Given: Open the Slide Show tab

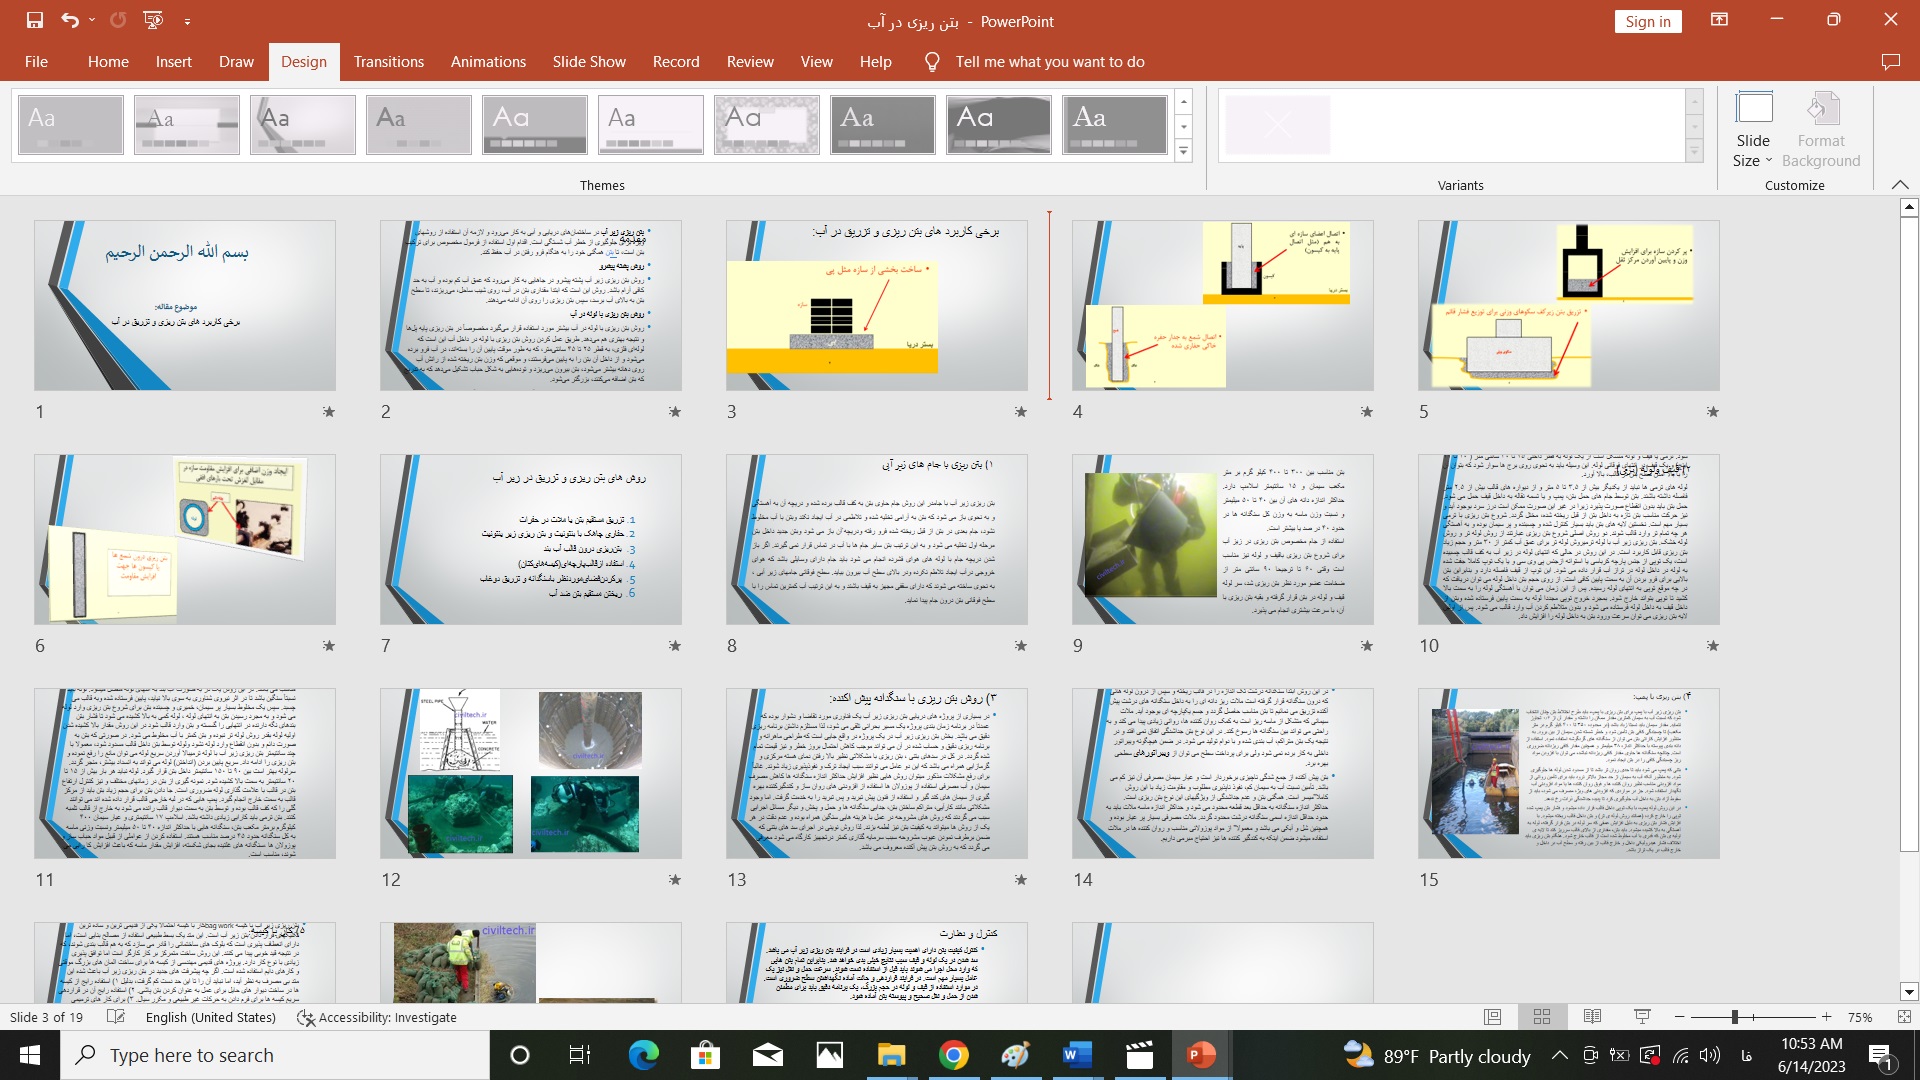Looking at the screenshot, I should [589, 61].
